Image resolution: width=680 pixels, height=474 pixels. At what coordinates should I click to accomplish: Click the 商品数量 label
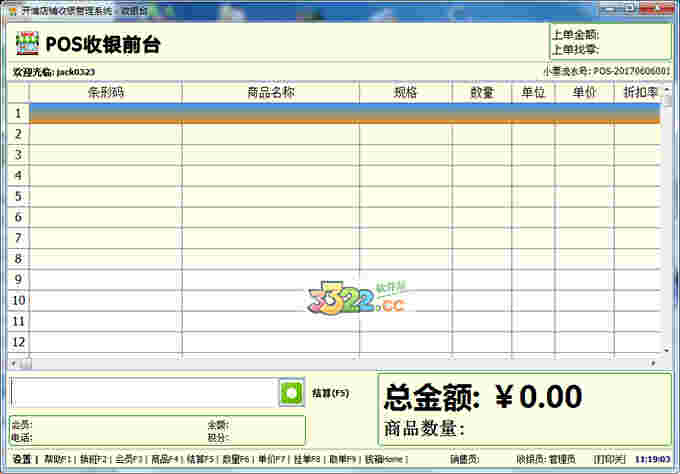pos(424,429)
